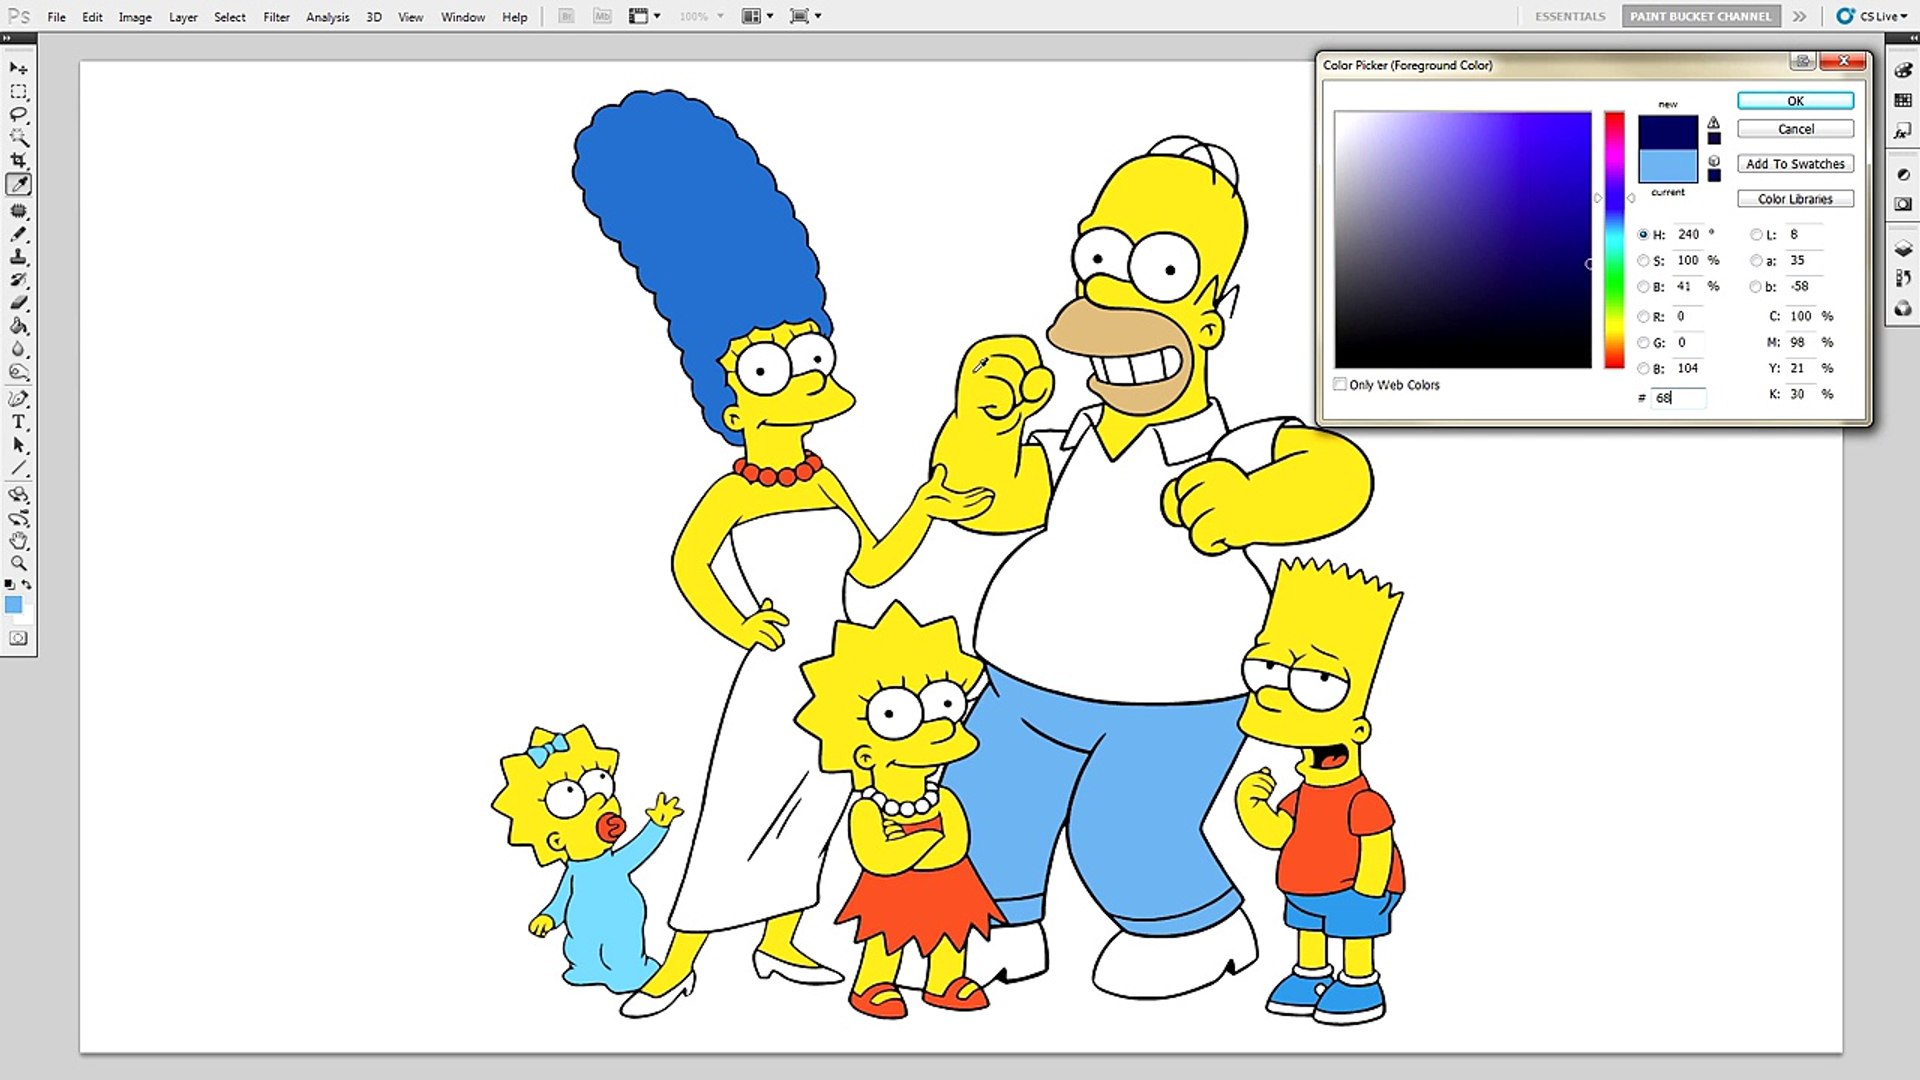Cancel the Color Picker dialog
Viewport: 1920px width, 1080px height.
point(1795,129)
